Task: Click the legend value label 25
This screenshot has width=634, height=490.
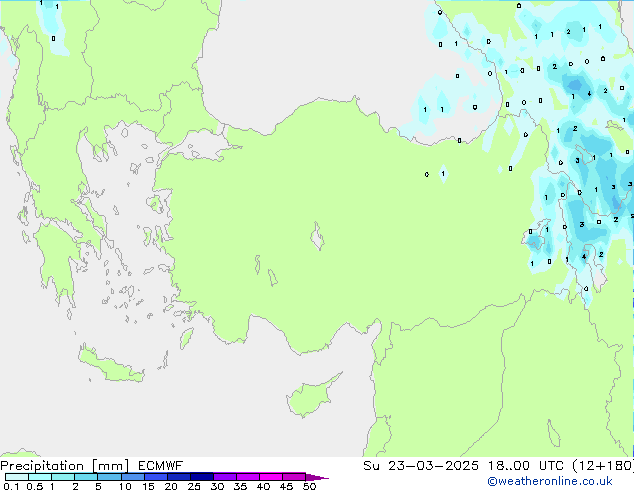Action: [x=194, y=486]
